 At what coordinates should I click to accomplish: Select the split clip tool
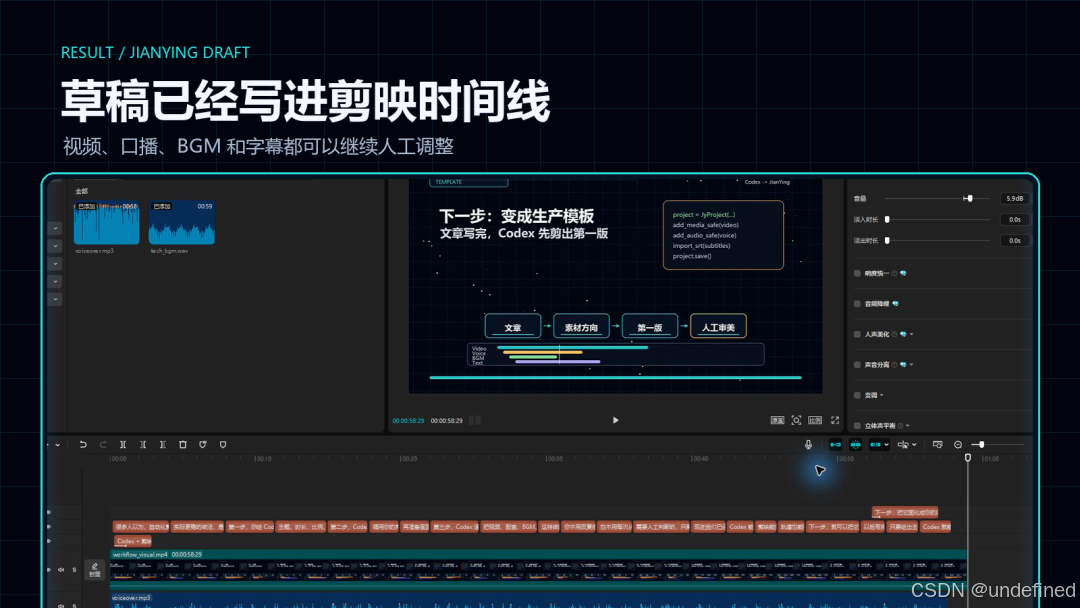pos(123,445)
